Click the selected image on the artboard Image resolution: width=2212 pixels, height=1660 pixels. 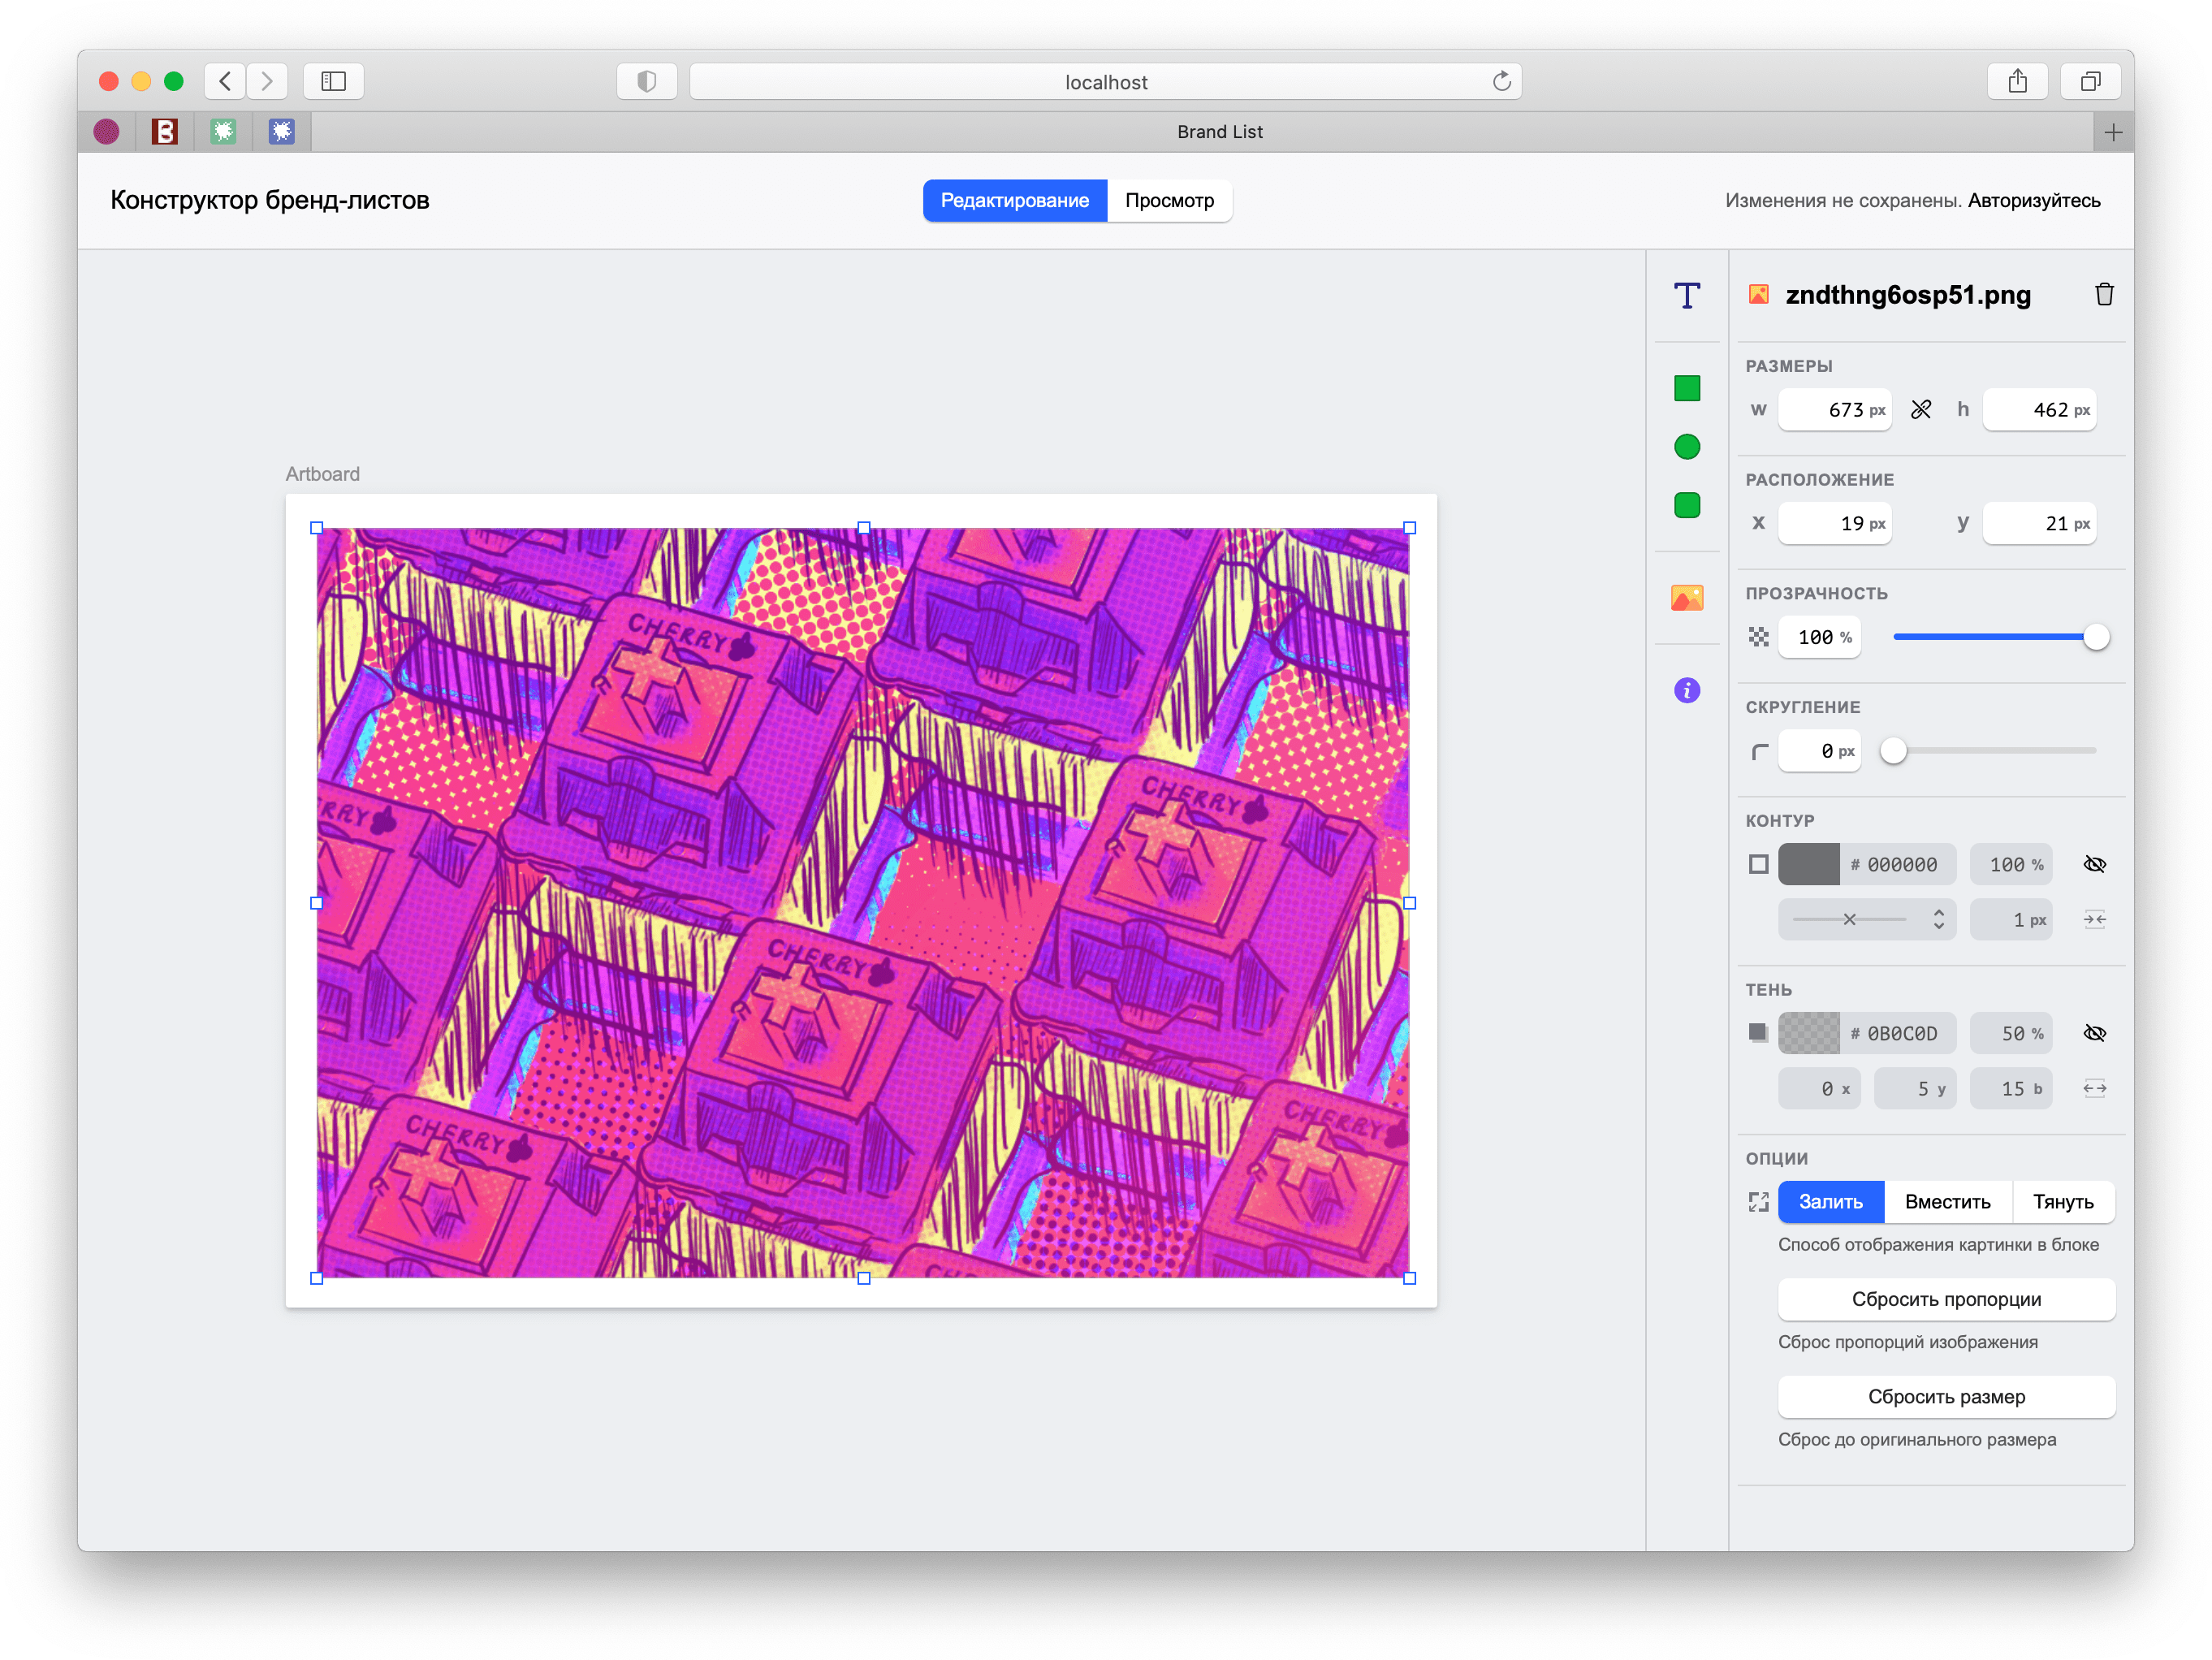863,902
